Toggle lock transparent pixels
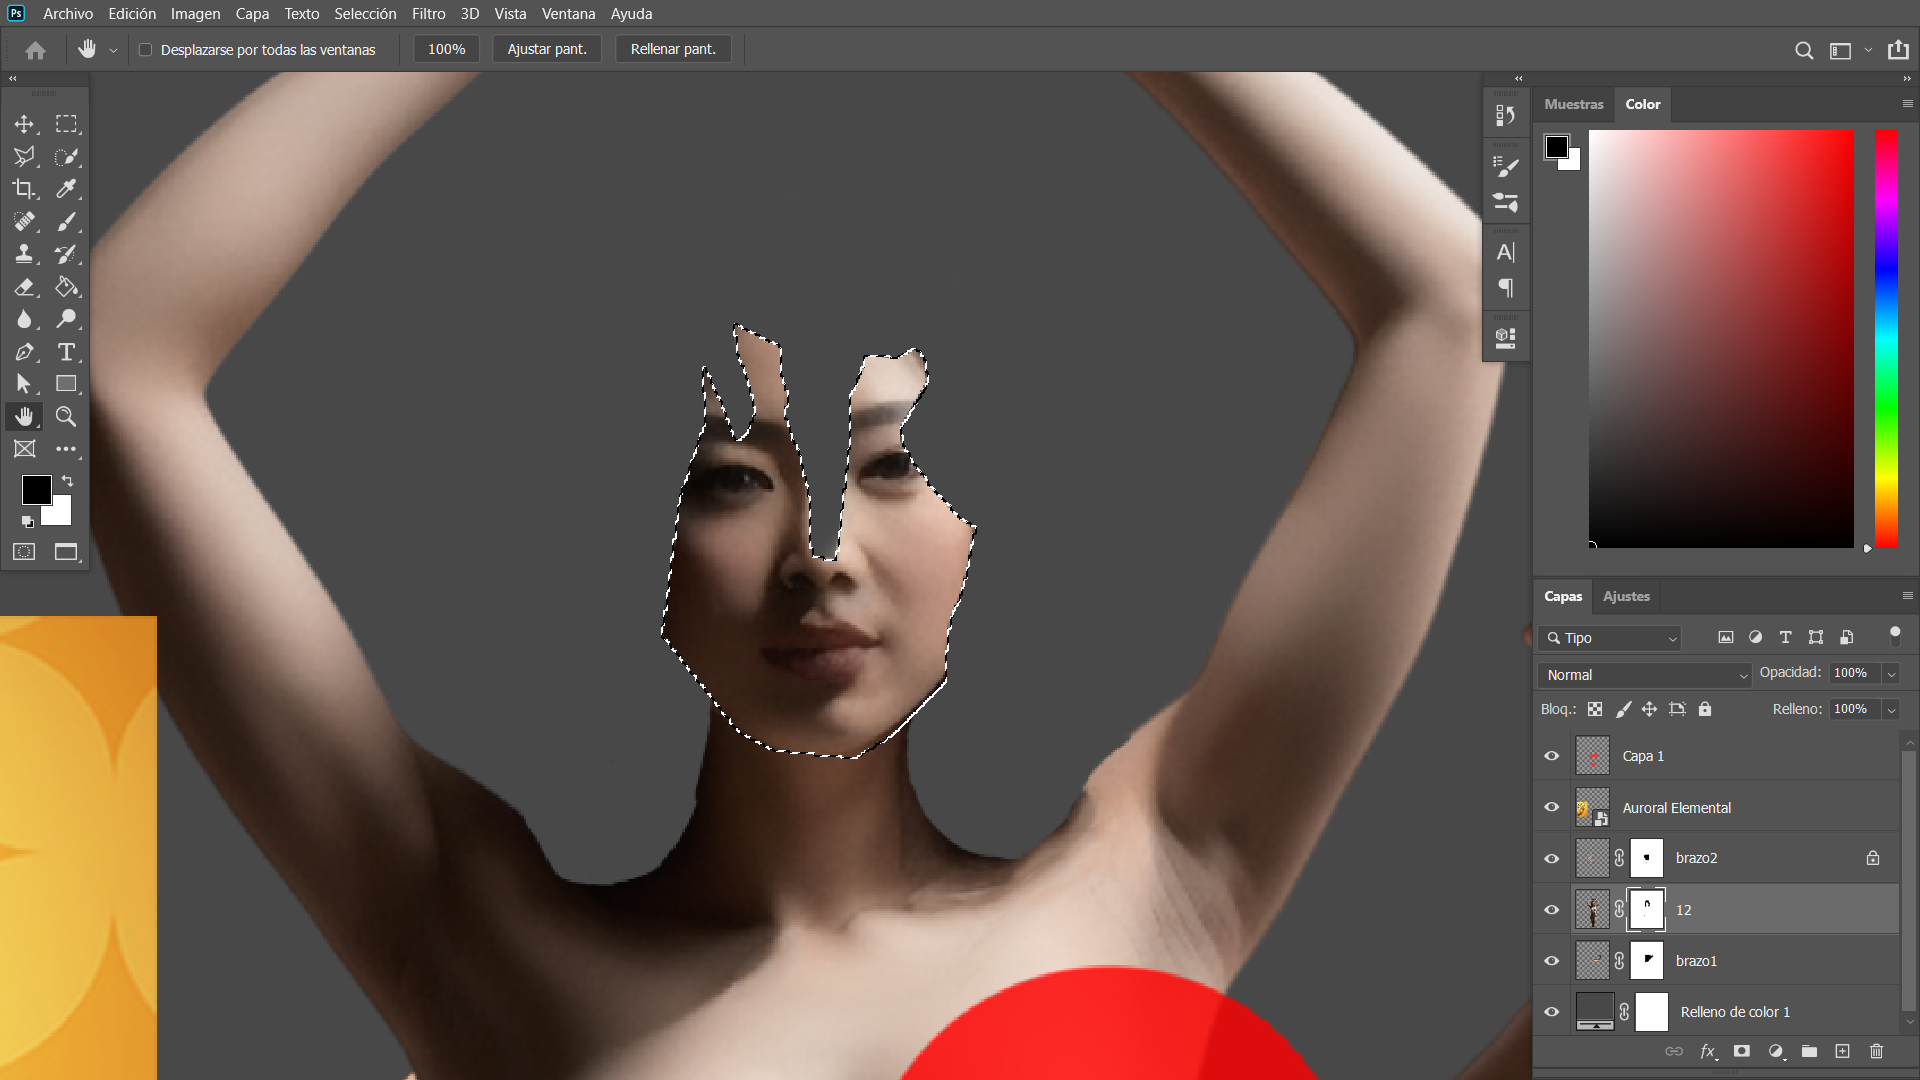The image size is (1920, 1080). pyautogui.click(x=1595, y=709)
